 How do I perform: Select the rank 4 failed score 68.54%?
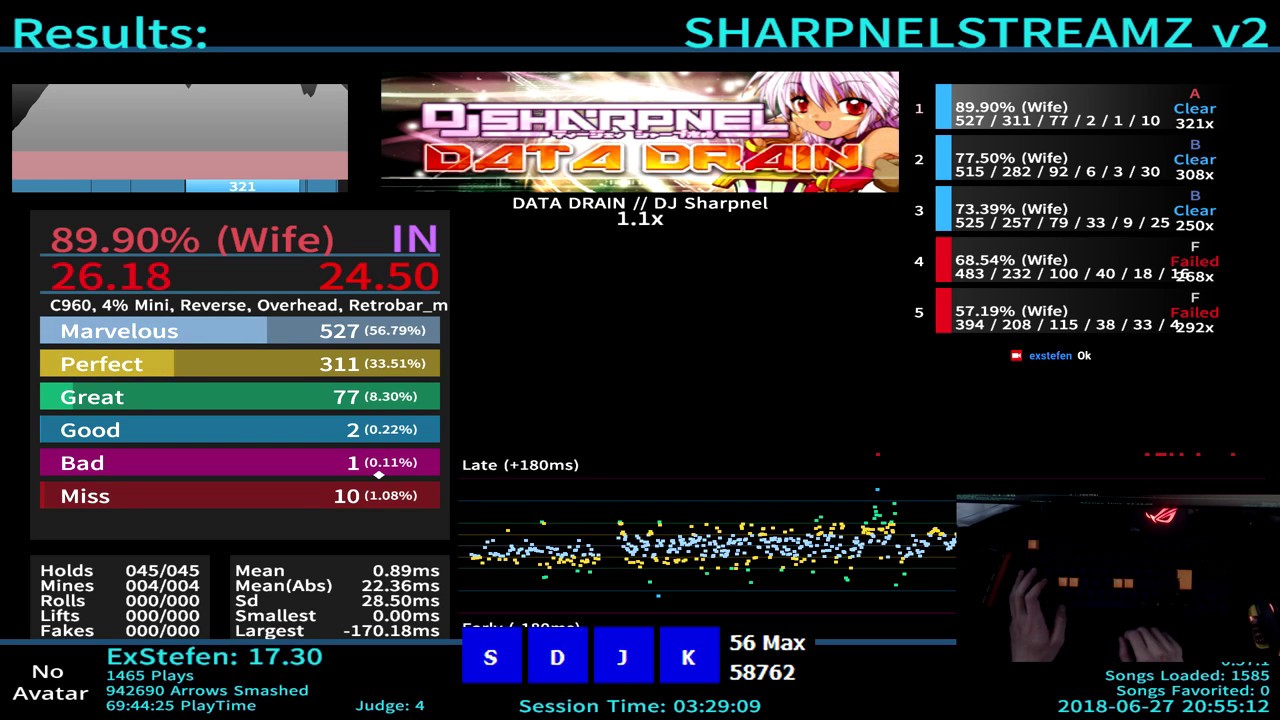(x=1076, y=260)
